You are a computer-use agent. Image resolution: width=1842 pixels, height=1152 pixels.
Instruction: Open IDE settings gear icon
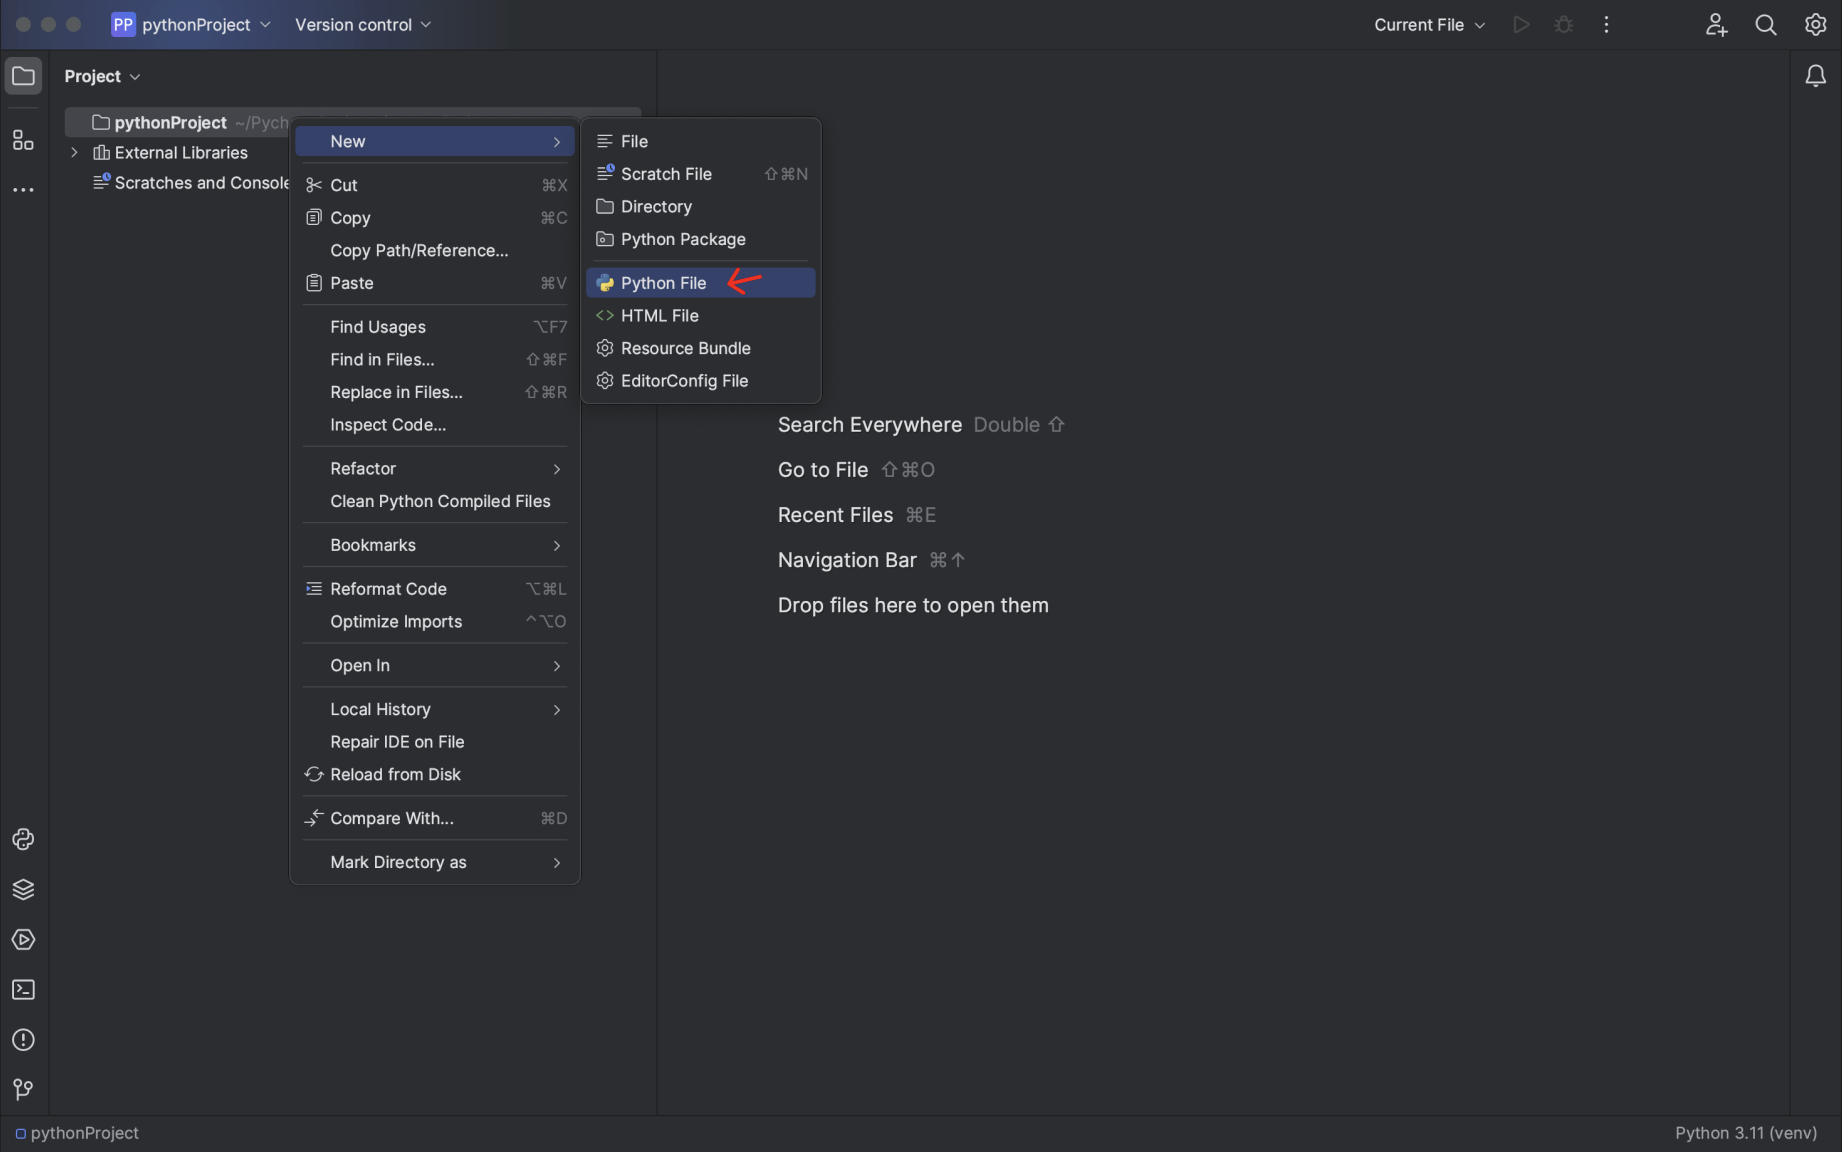point(1815,25)
